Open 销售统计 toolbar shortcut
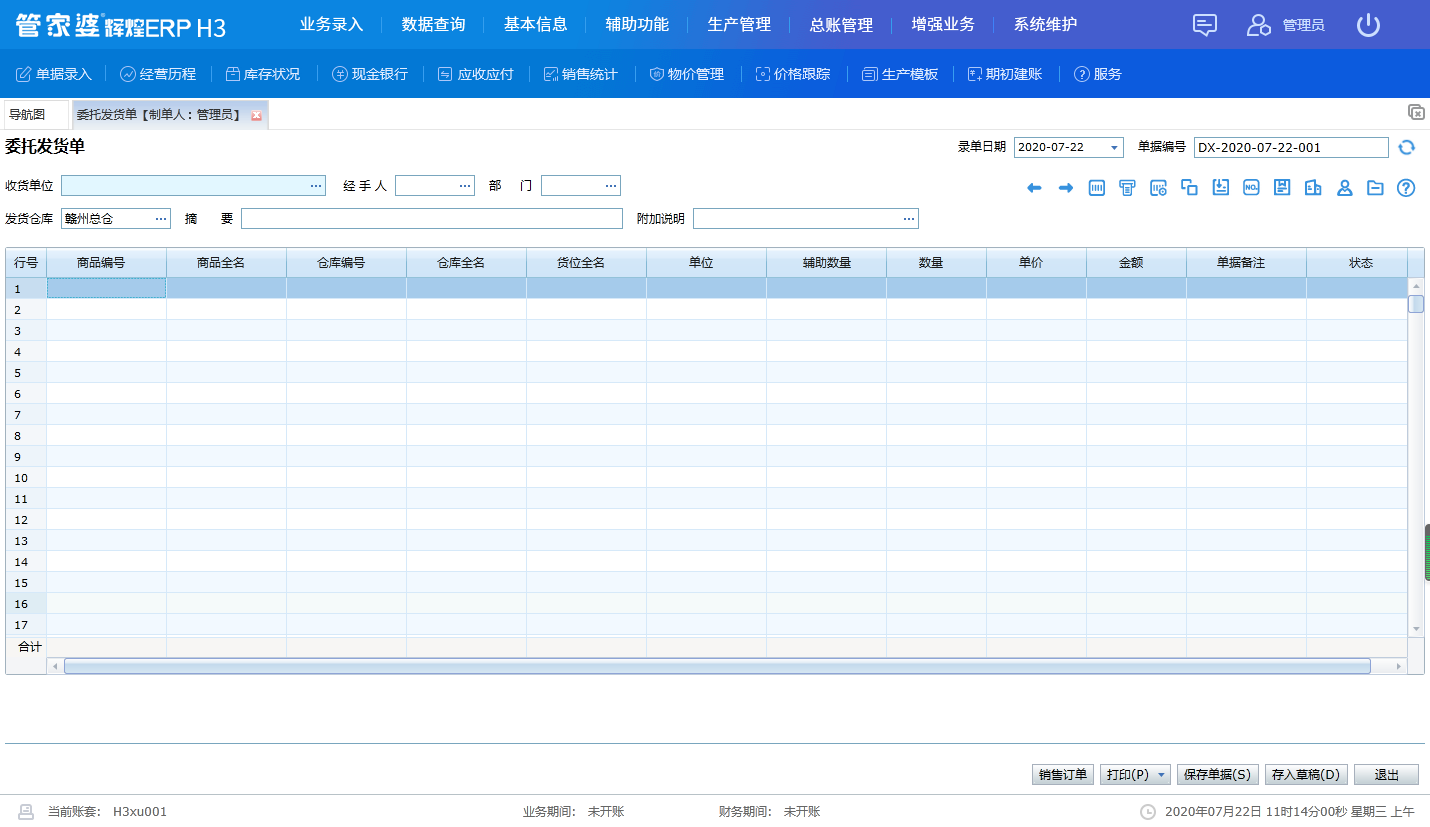The height and width of the screenshot is (827, 1430). coord(580,74)
